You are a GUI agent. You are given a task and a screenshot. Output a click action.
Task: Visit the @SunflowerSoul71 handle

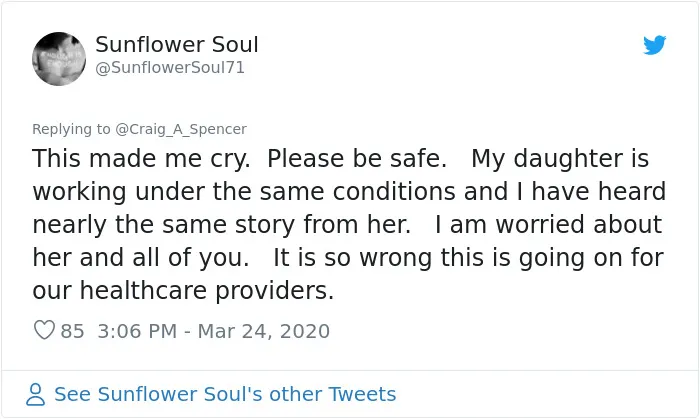point(170,68)
